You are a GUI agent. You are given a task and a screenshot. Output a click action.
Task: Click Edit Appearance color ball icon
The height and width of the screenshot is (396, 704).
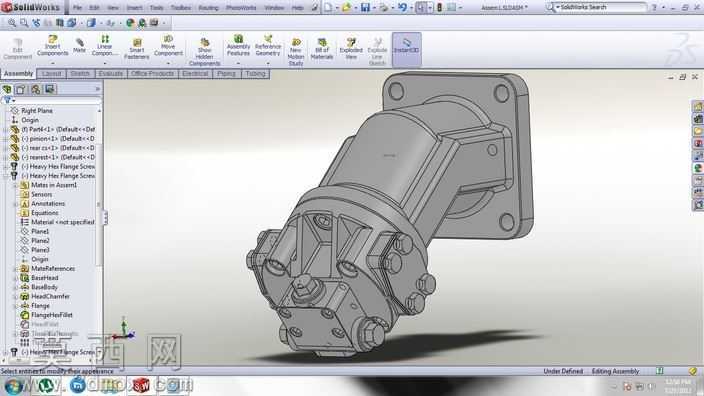[x=130, y=22]
